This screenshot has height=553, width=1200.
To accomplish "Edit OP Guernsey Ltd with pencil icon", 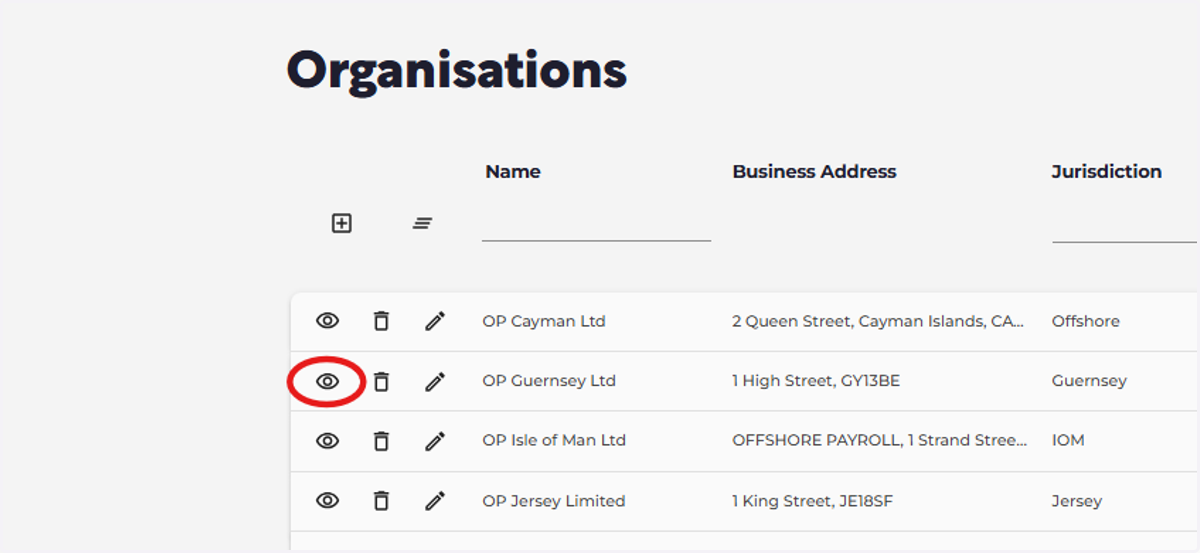I will (x=435, y=381).
